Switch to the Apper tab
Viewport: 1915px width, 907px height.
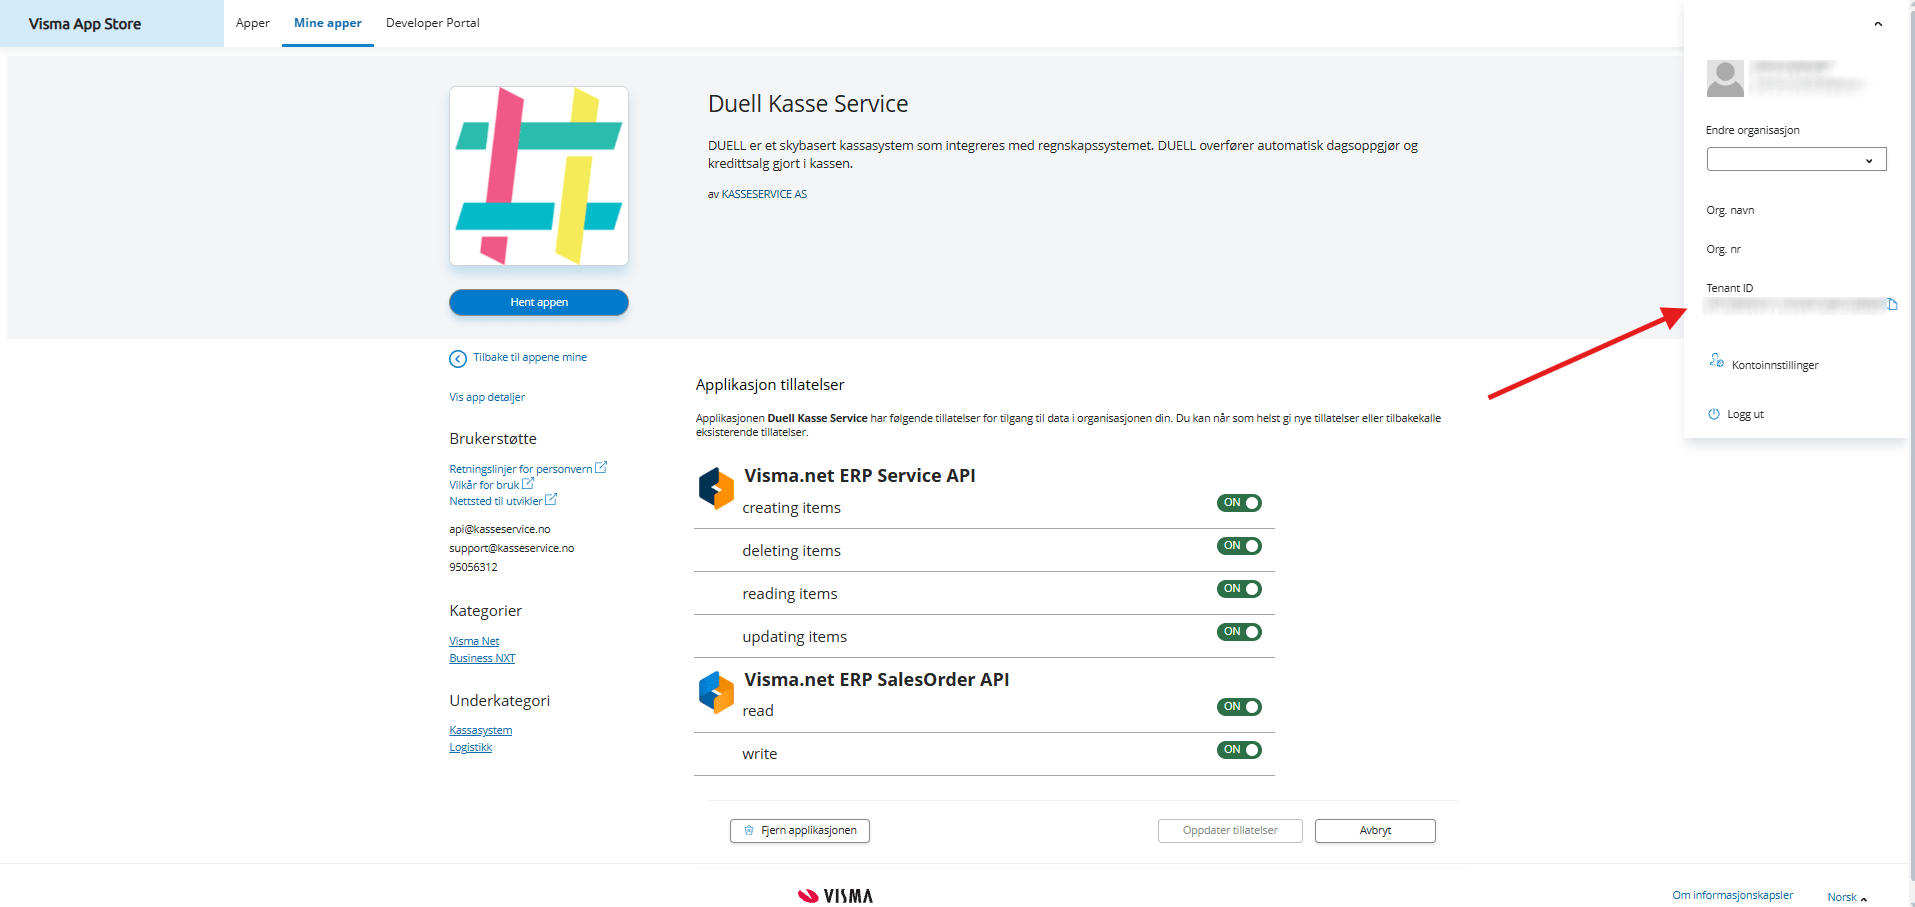[252, 23]
